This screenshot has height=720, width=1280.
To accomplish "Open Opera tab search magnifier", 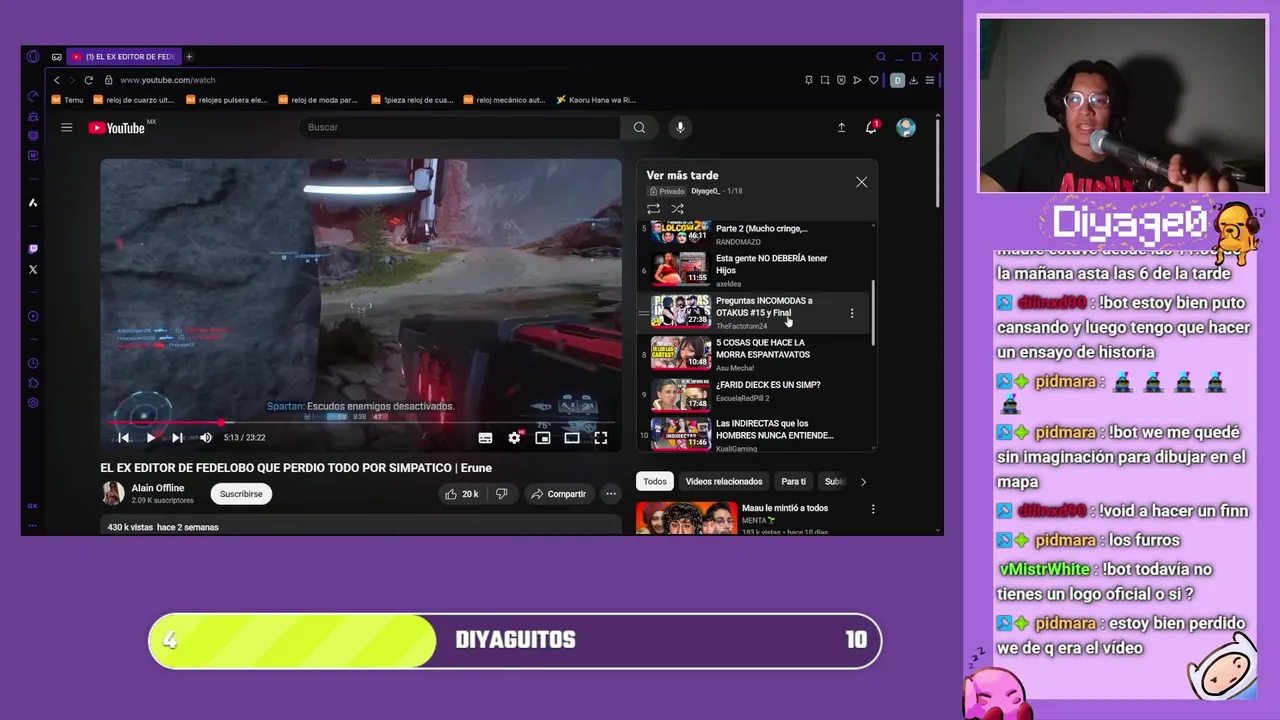I will 881,57.
